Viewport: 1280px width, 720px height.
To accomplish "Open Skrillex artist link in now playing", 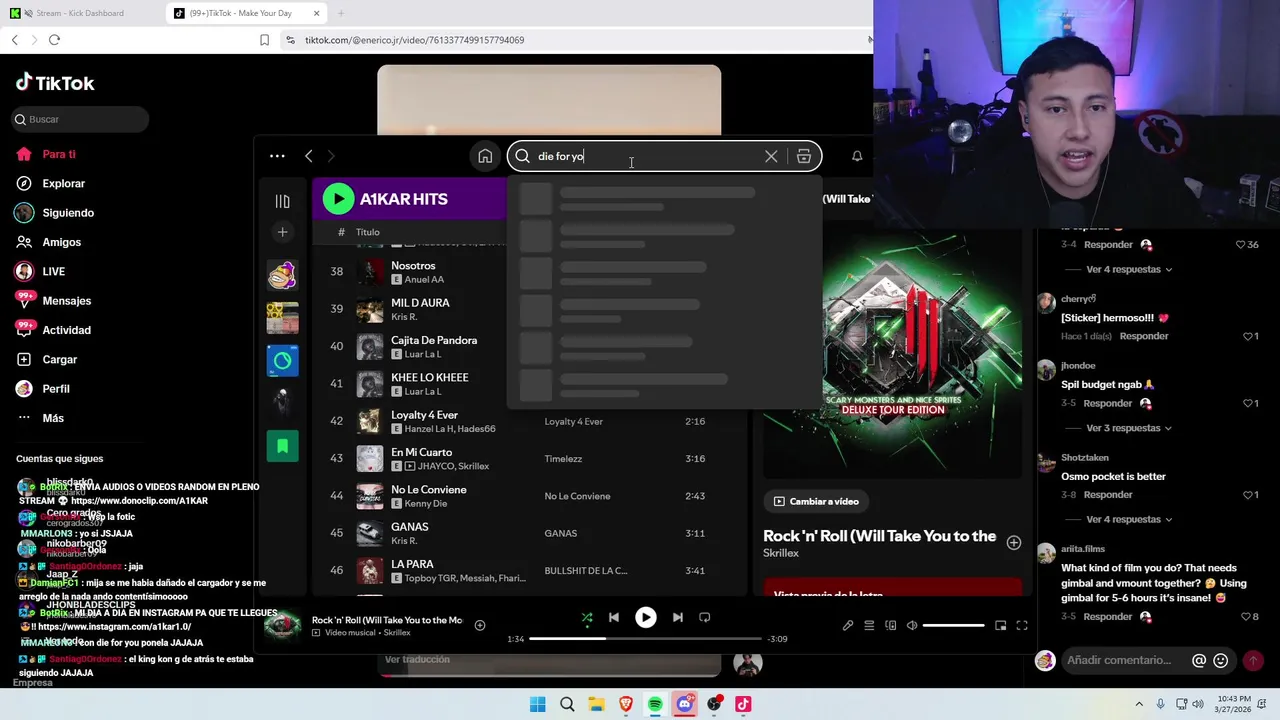I will (x=781, y=553).
